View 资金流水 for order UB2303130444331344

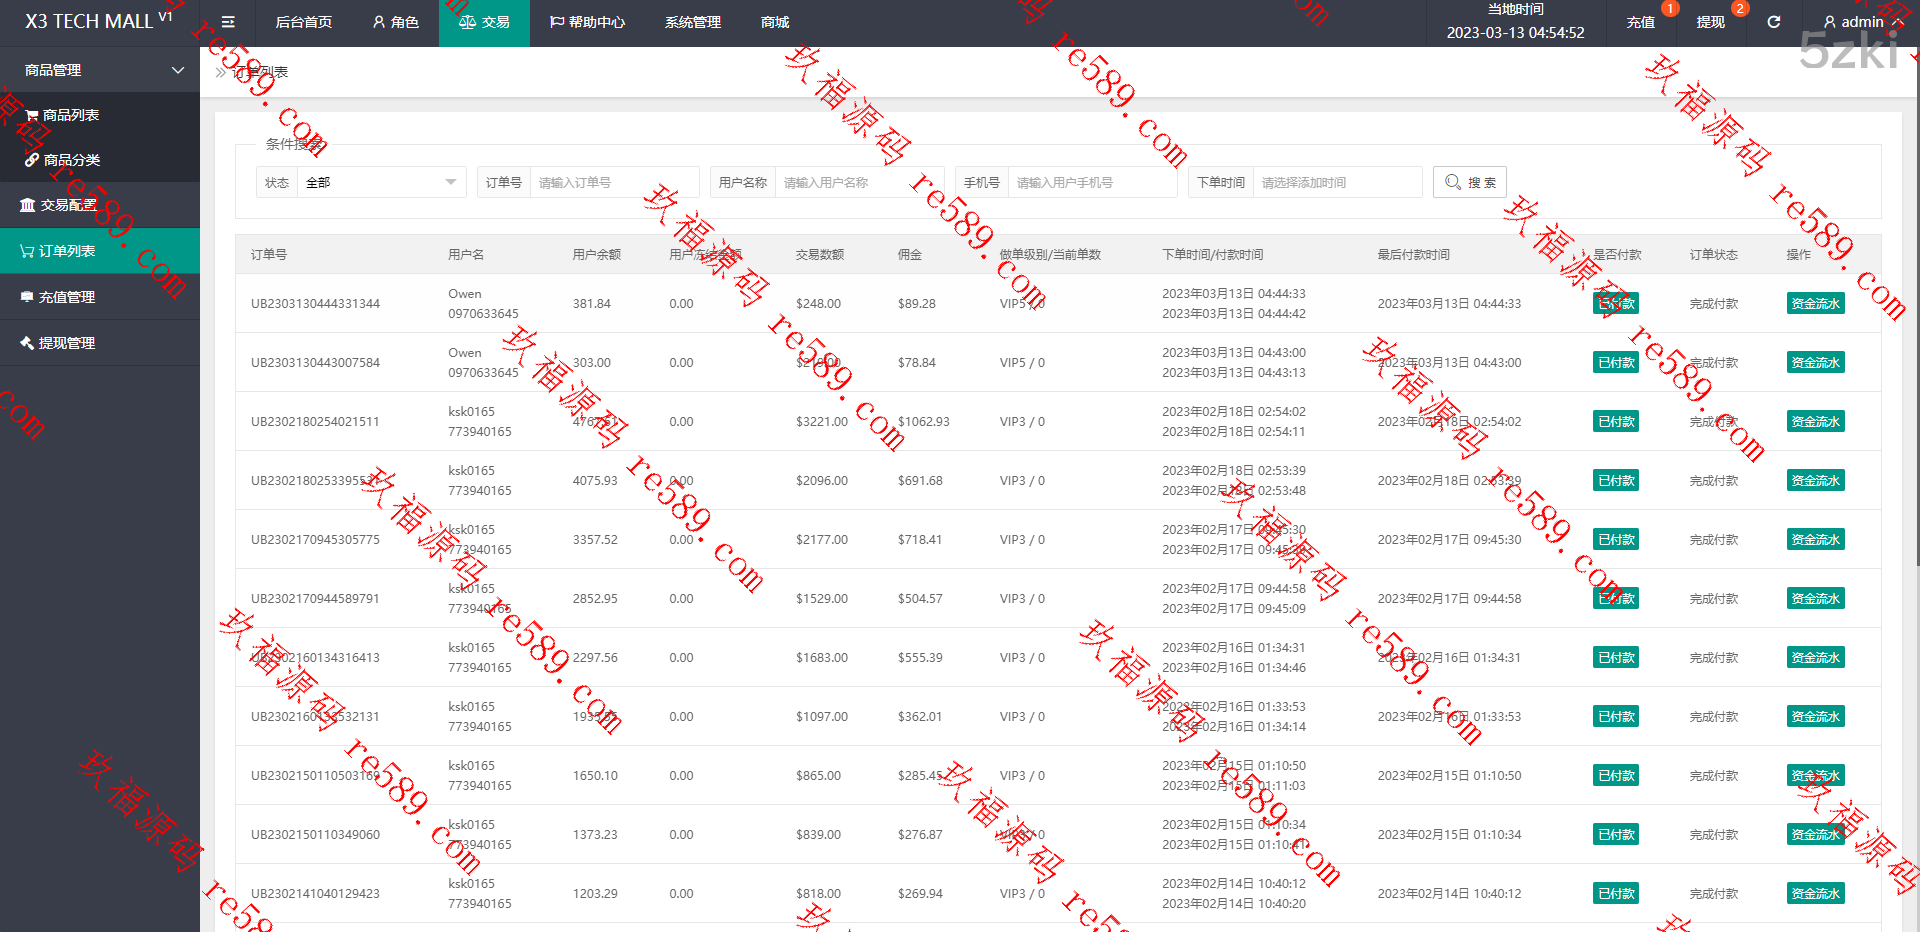pyautogui.click(x=1815, y=304)
